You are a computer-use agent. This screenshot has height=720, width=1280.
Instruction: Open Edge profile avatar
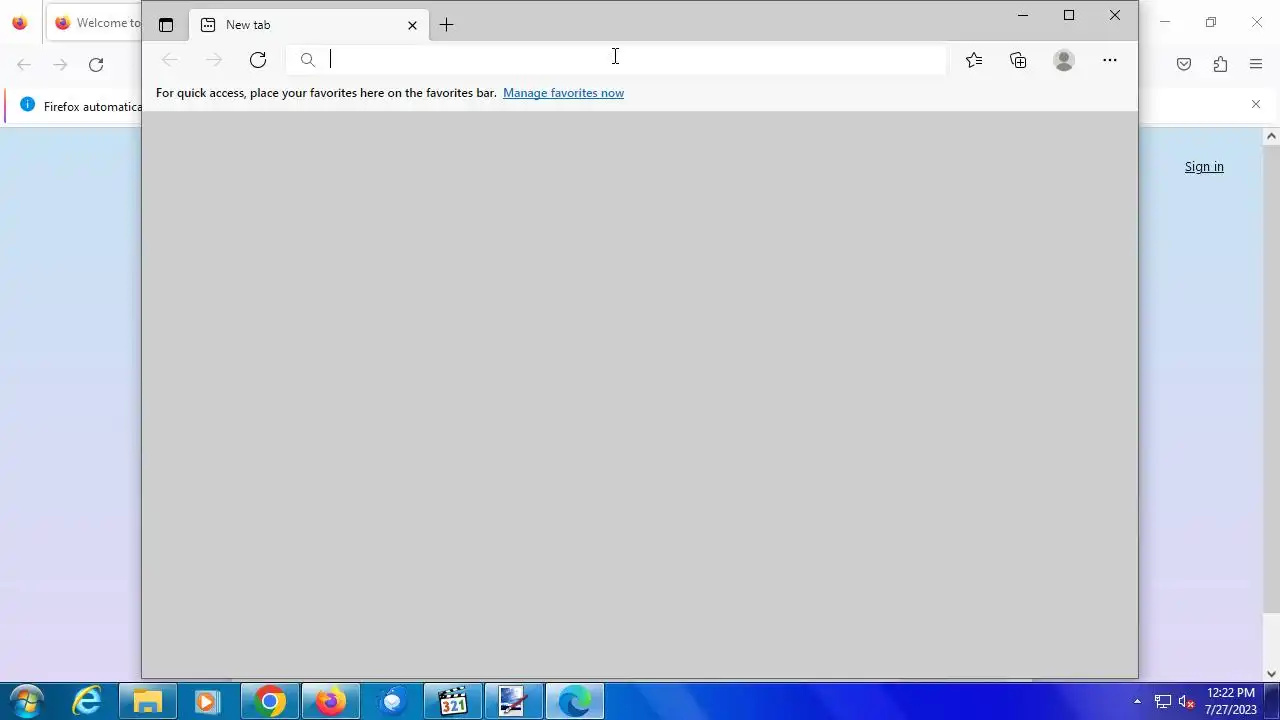pos(1064,60)
